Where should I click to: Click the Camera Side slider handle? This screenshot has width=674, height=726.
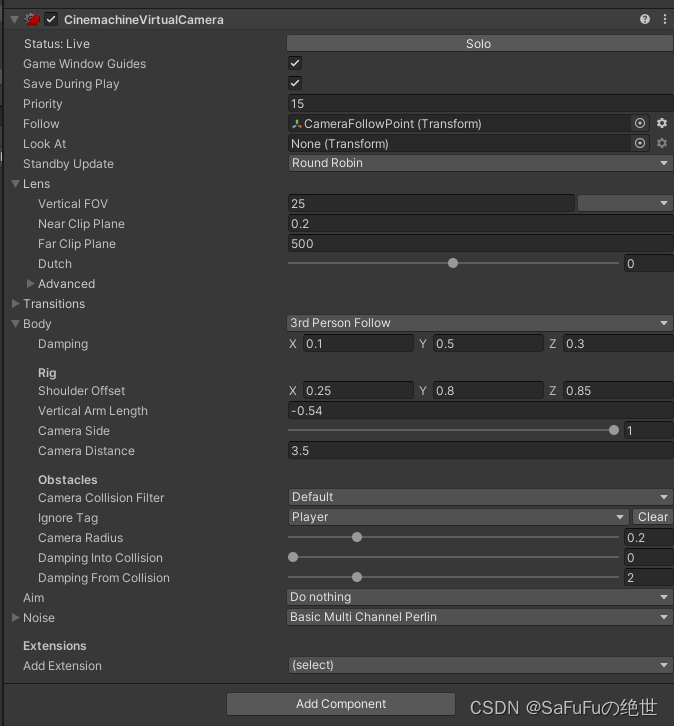614,430
